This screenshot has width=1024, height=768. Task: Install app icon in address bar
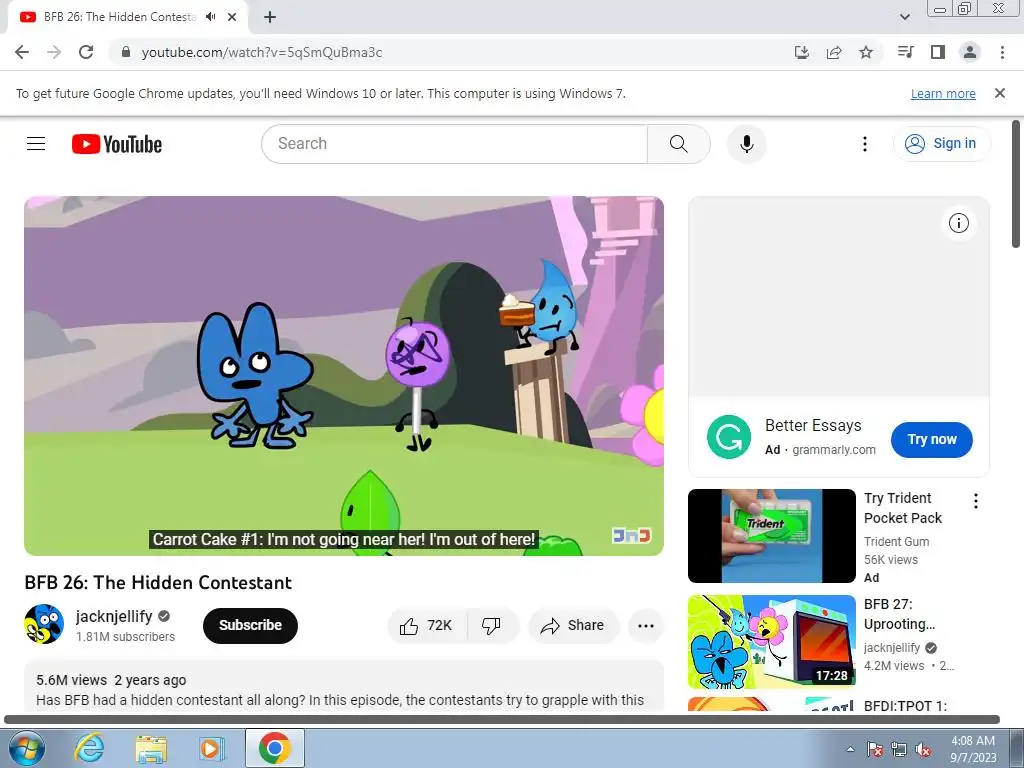802,52
